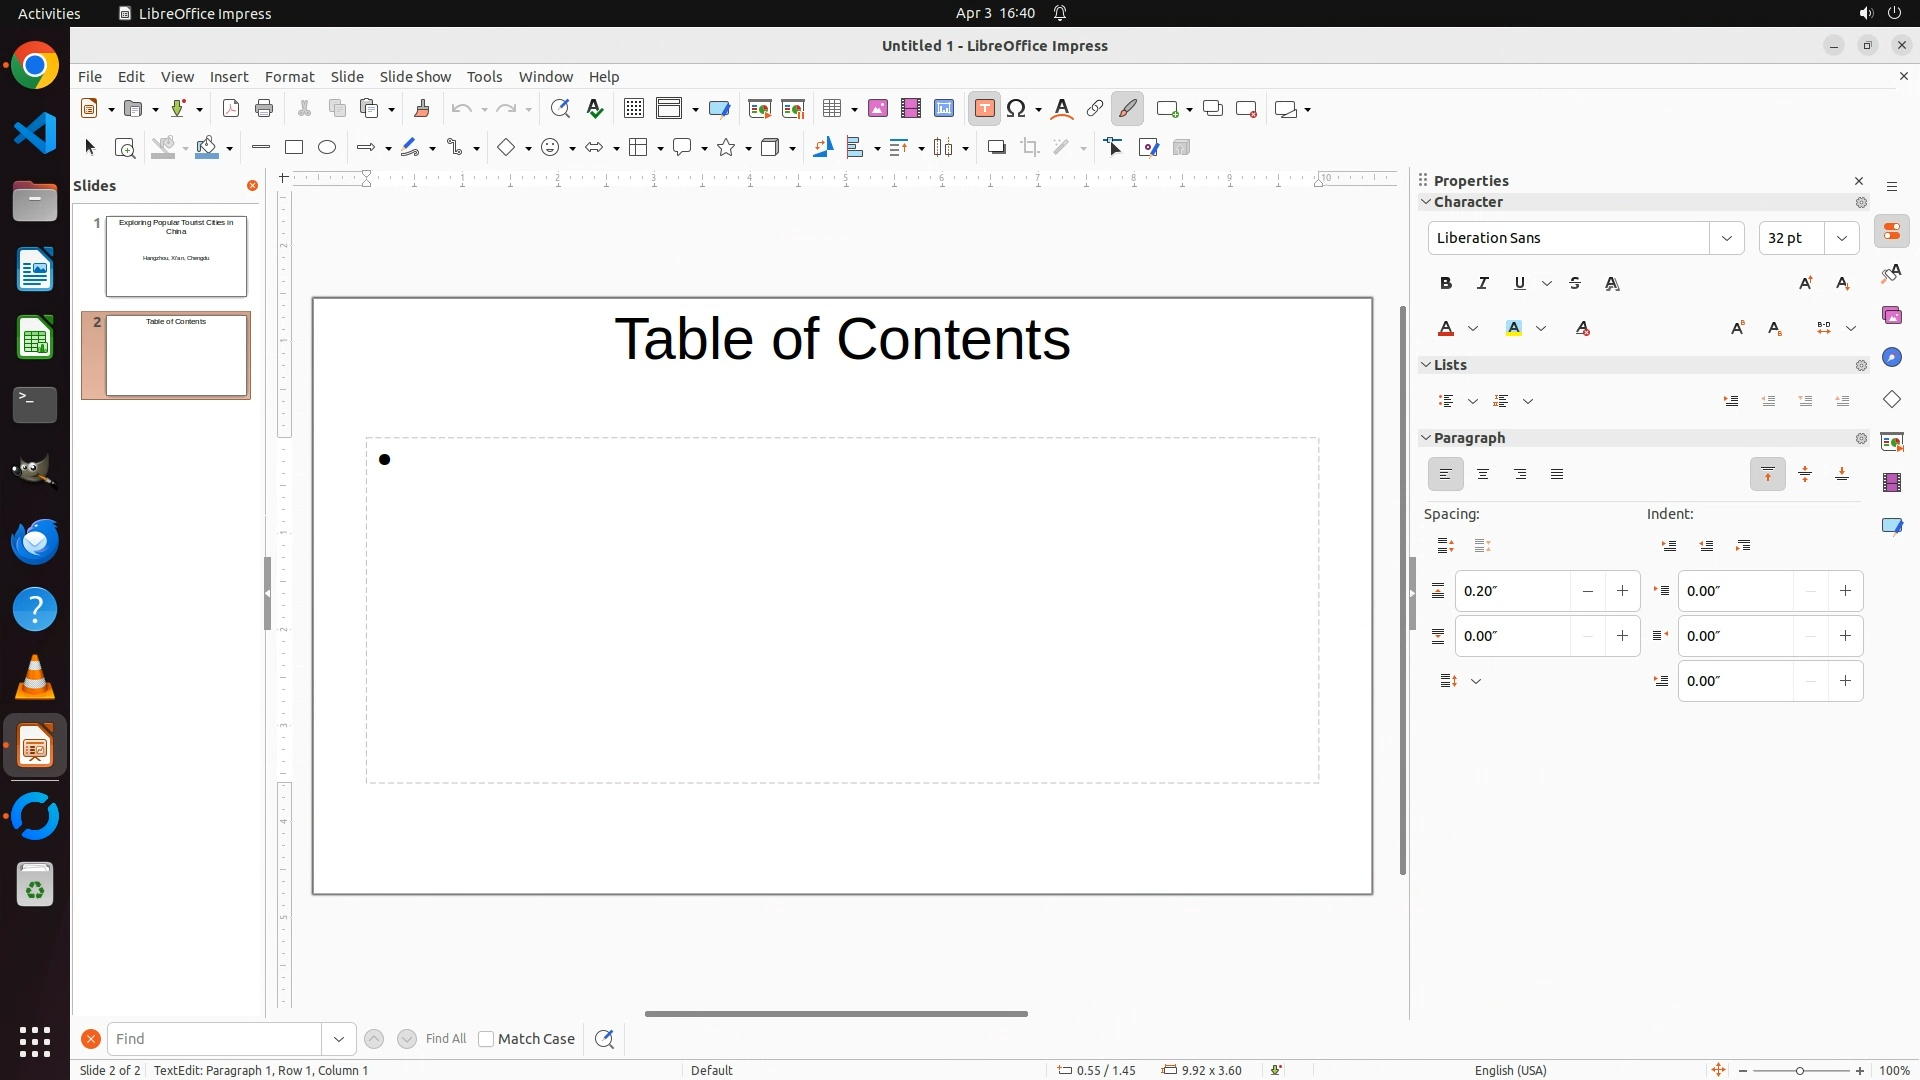1920x1080 pixels.
Task: Toggle Italic text formatting
Action: point(1483,284)
